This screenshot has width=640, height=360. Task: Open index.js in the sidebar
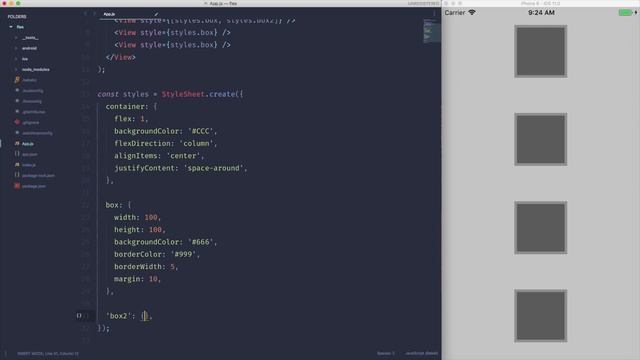coord(29,165)
